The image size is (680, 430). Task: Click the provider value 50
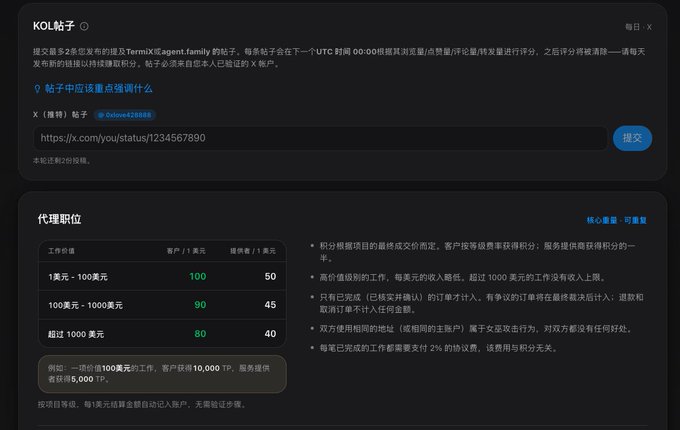270,277
